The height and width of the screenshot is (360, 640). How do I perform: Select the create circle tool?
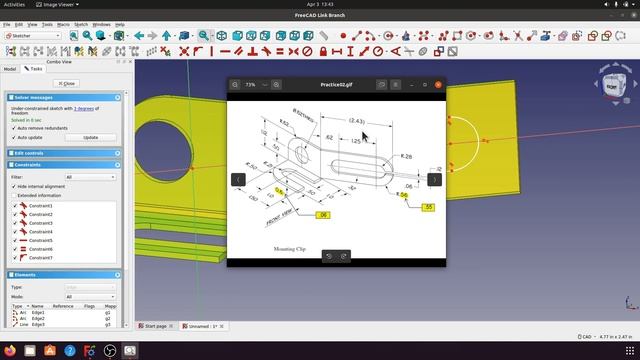coord(388,36)
